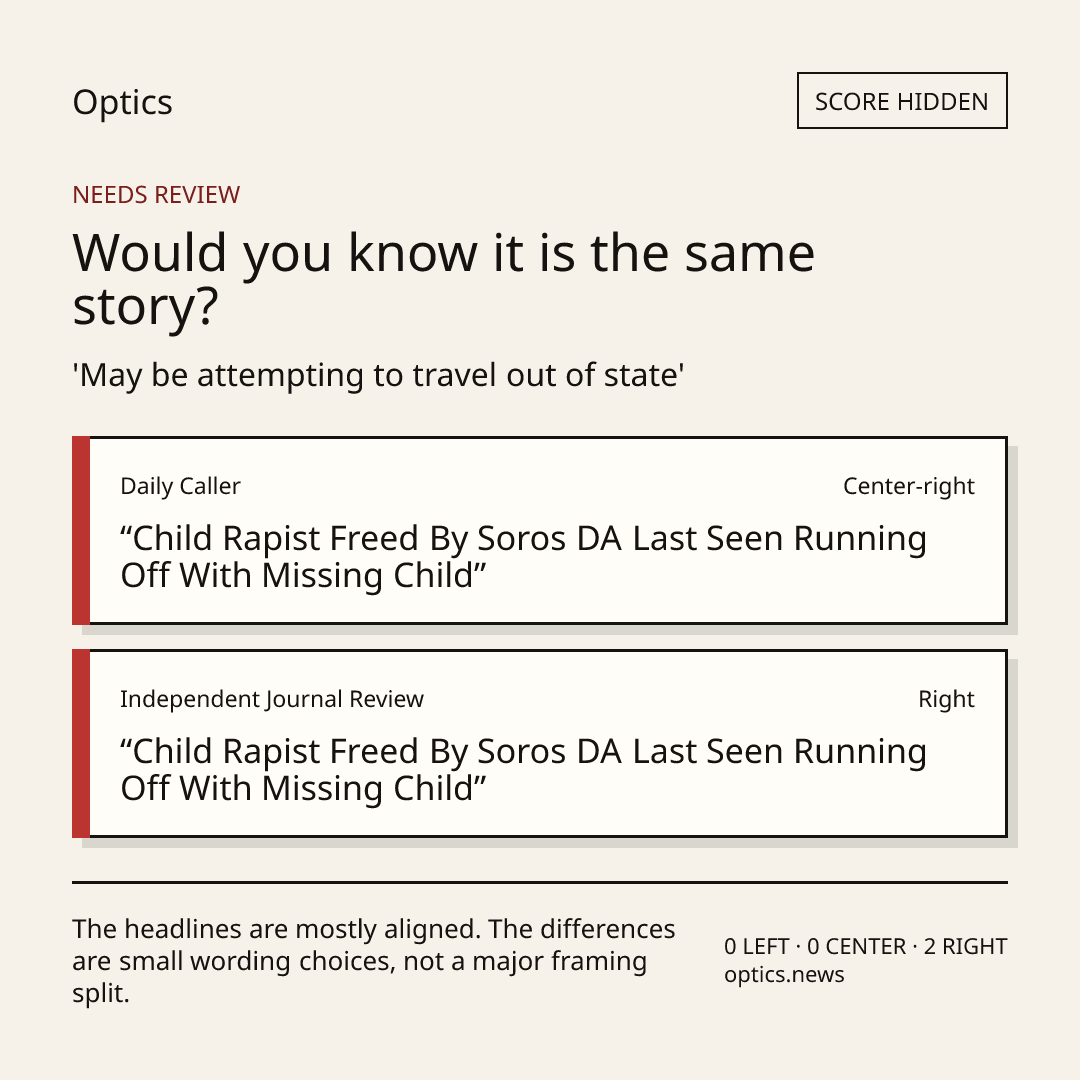
Task: Open the optics.news link
Action: point(784,975)
